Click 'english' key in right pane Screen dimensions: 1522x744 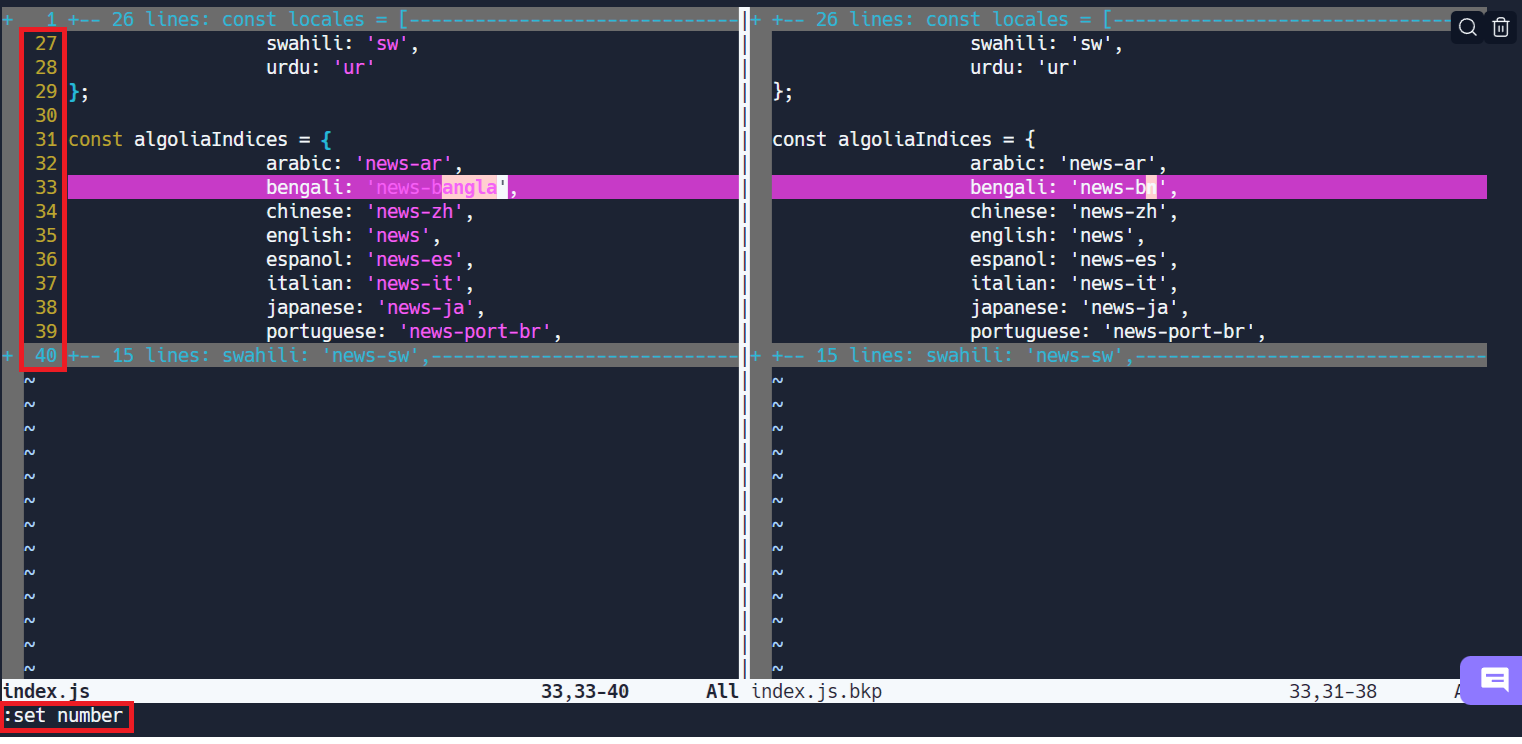(x=1009, y=235)
